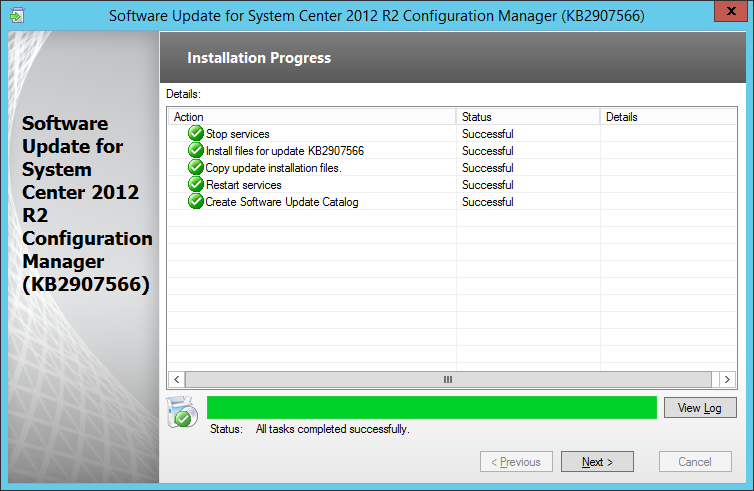
Task: Click the horizontal scrollbar thumb in the details list
Action: (x=448, y=379)
